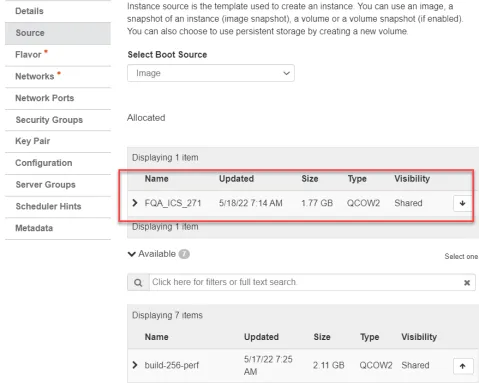Image resolution: width=479 pixels, height=383 pixels.
Task: Click the 2.11 GB size cell
Action: (329, 365)
